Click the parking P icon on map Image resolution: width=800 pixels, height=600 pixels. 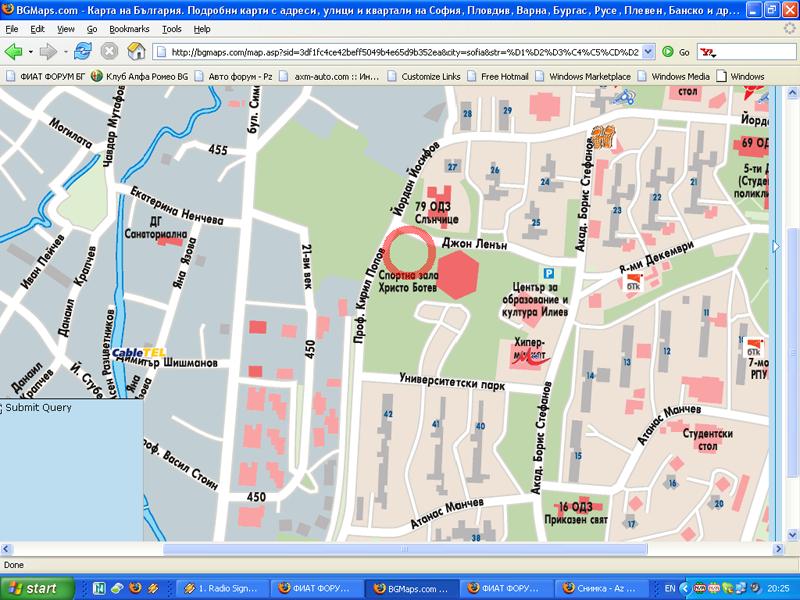pyautogui.click(x=547, y=273)
